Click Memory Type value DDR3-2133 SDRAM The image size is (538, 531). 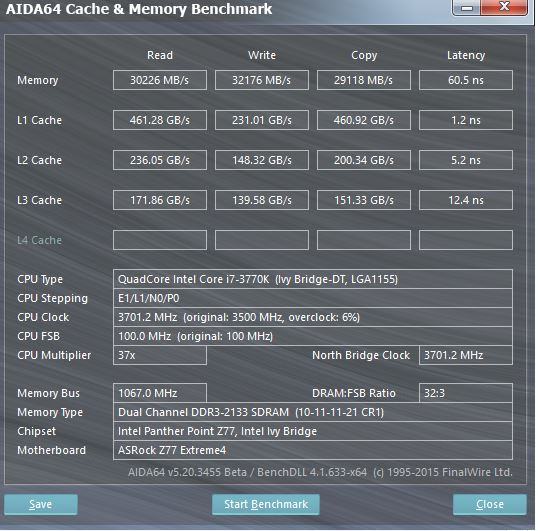click(313, 412)
